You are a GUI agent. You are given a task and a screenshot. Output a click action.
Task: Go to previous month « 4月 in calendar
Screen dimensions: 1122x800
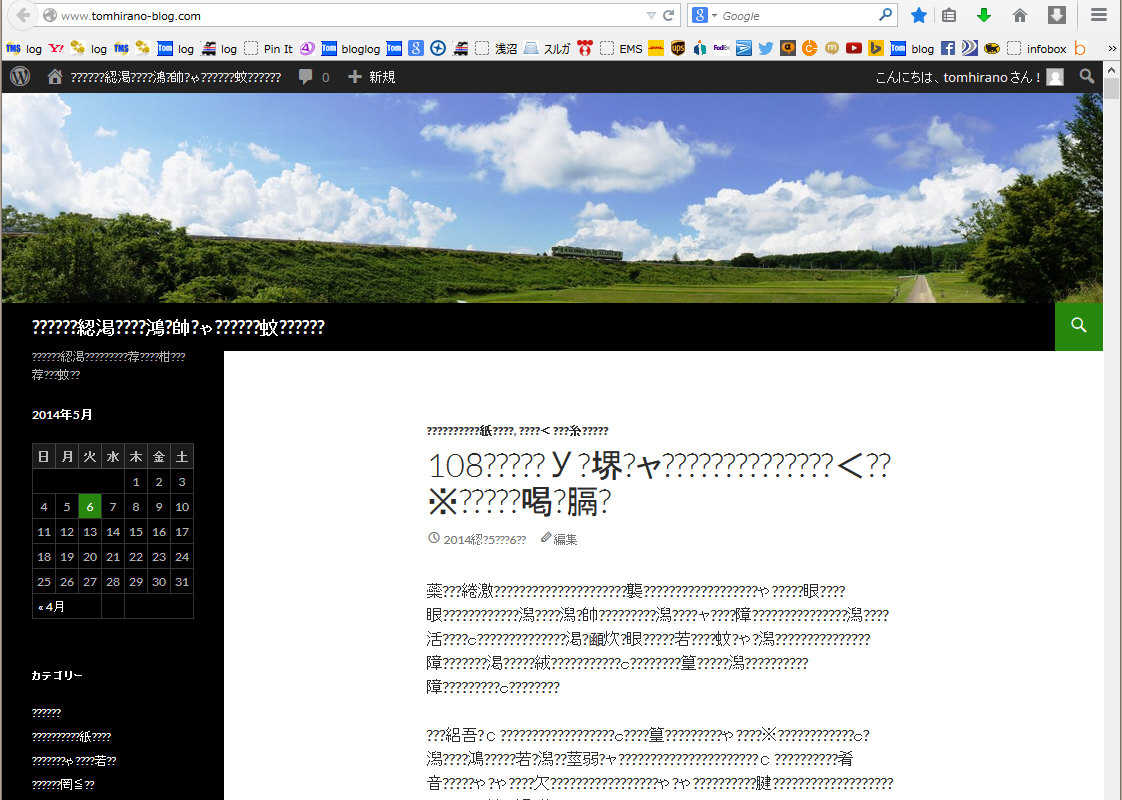[x=52, y=606]
